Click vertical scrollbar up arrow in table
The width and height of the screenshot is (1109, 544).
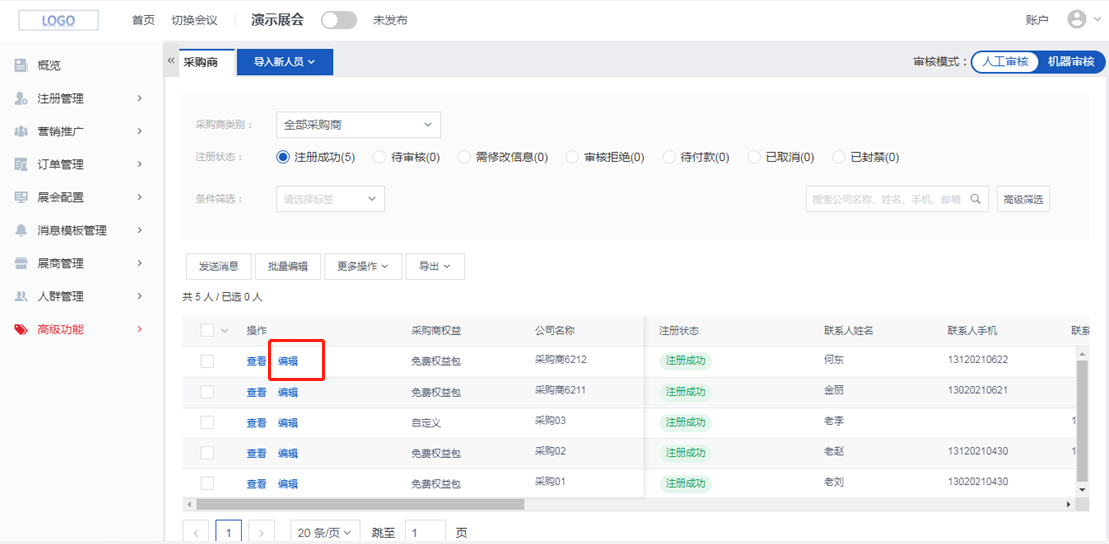tap(1082, 352)
